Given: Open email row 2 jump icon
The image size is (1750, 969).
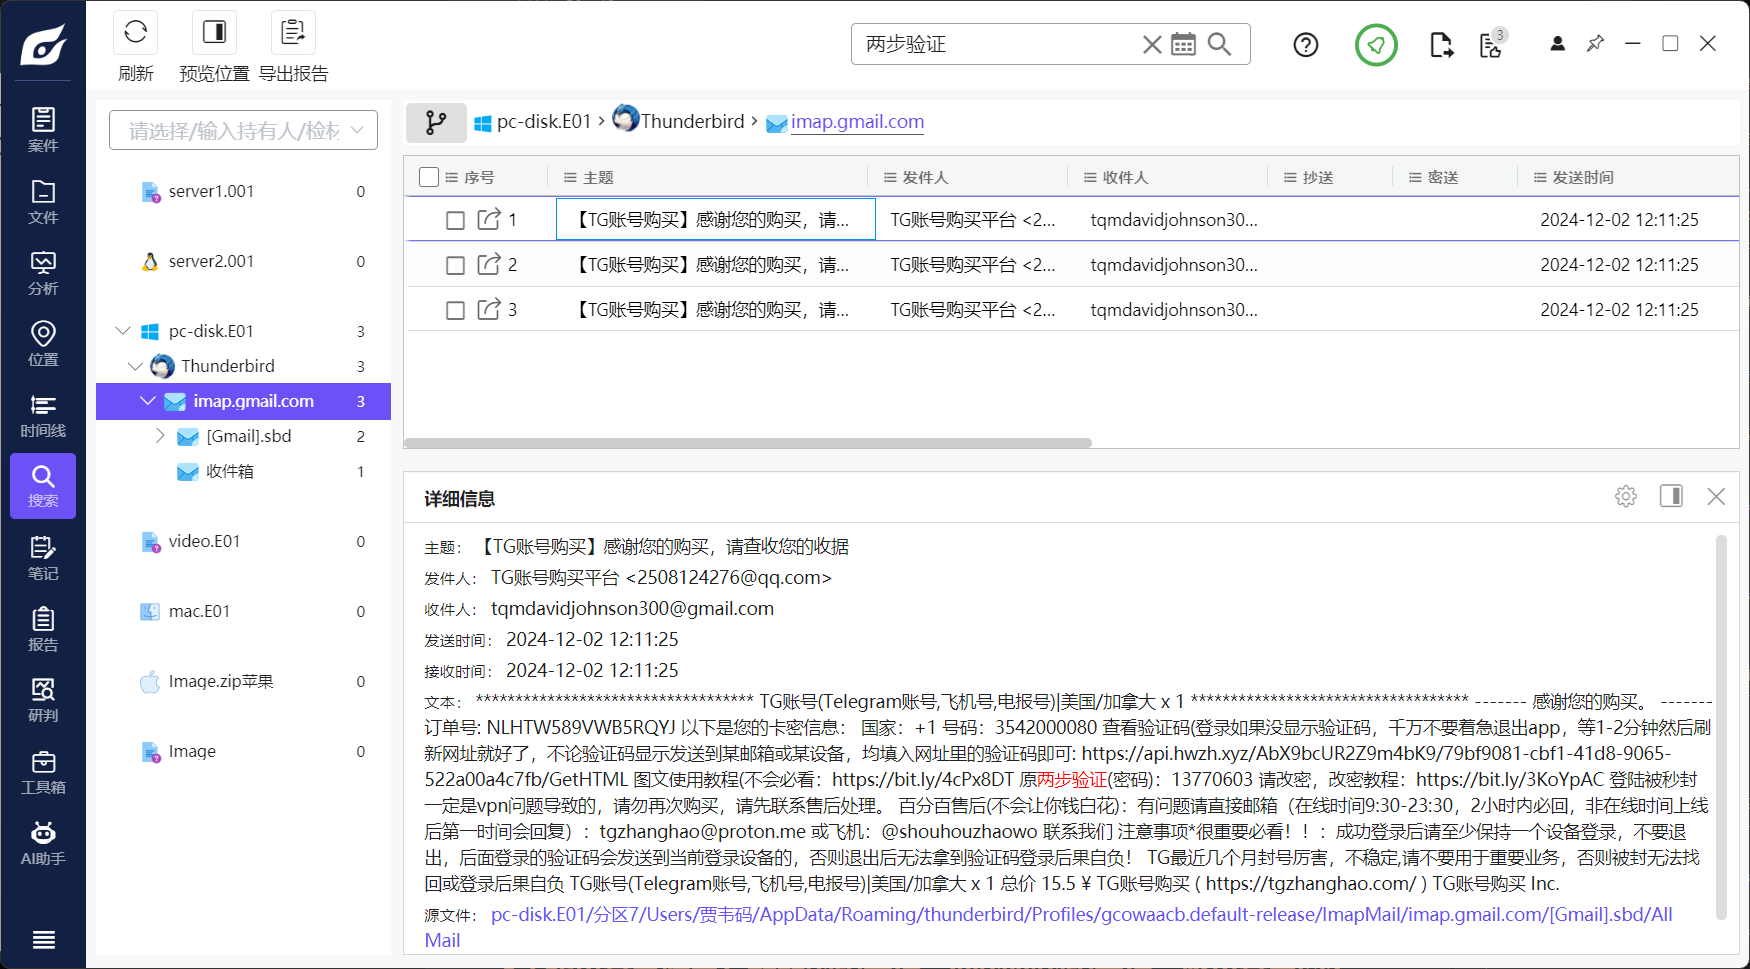Looking at the screenshot, I should click(x=489, y=264).
